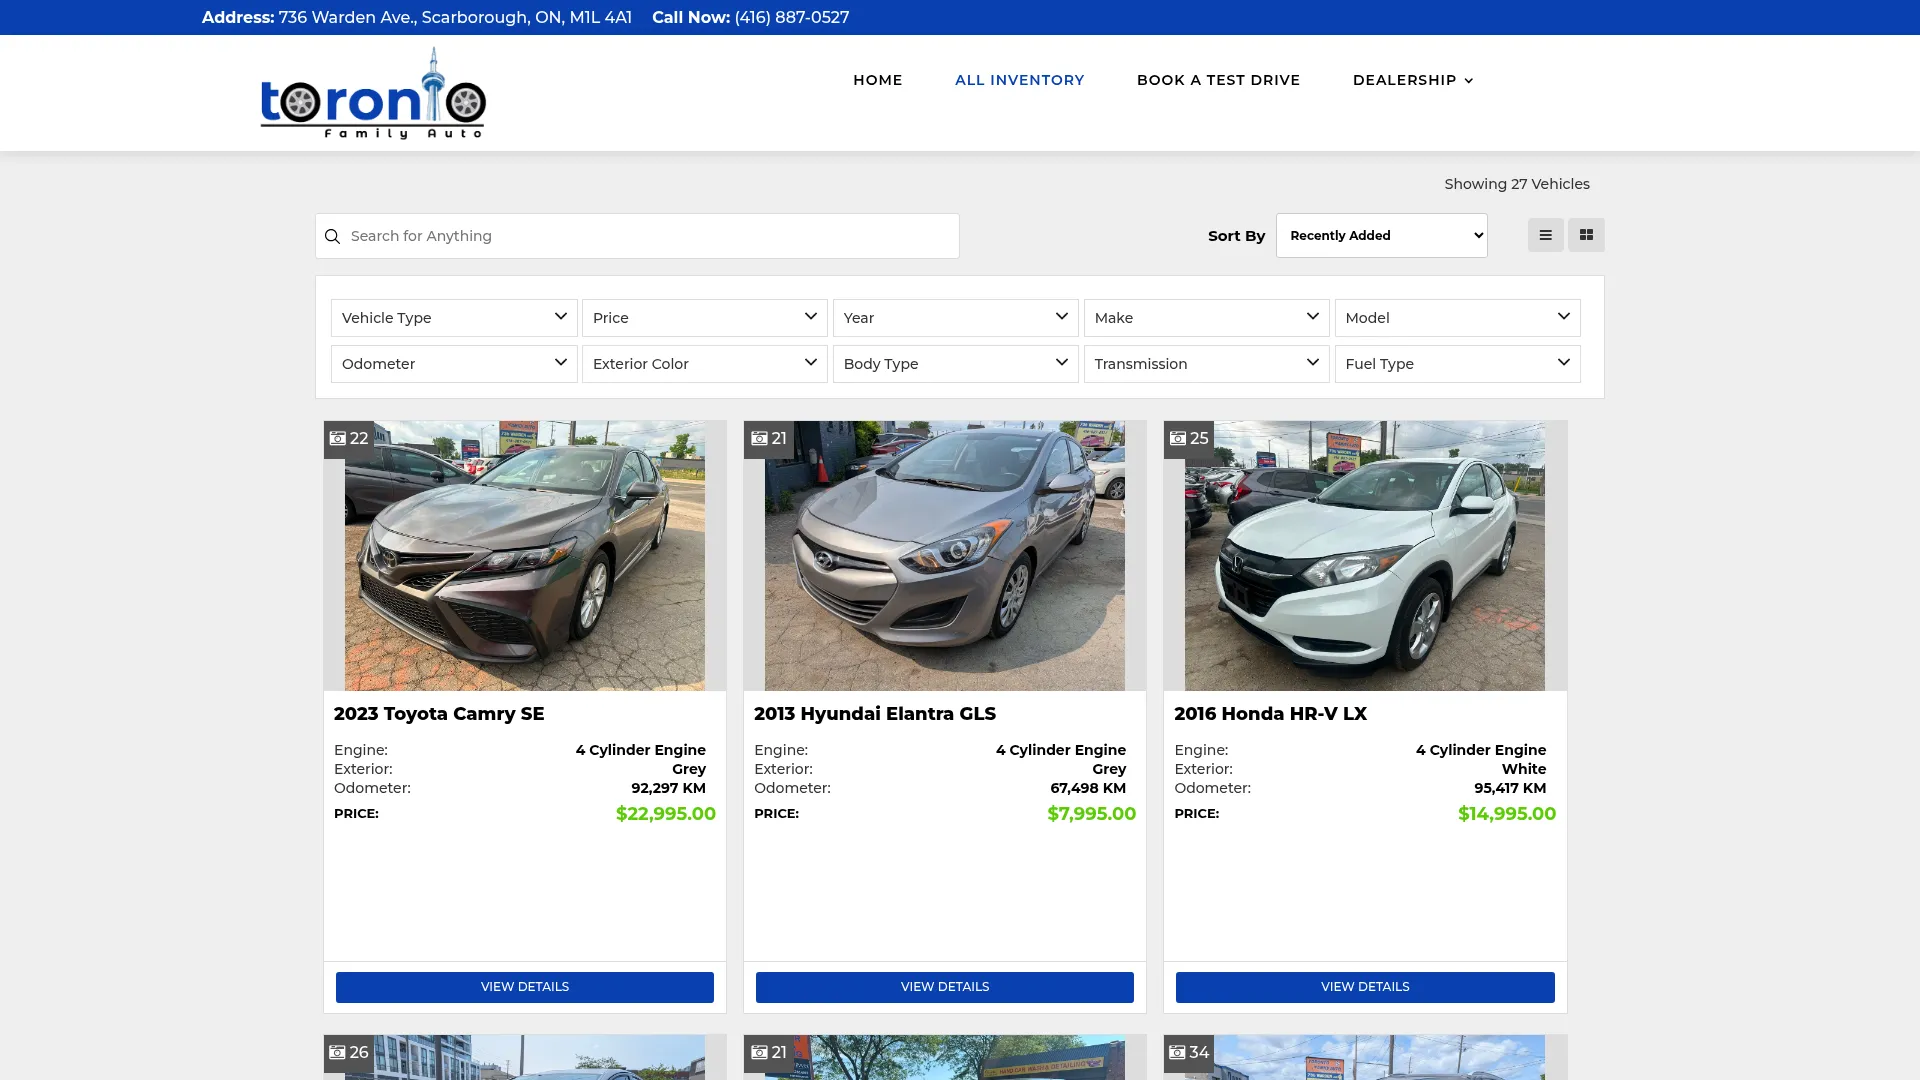Click the Camry photo count camera badge
1920x1080 pixels.
[x=349, y=439]
